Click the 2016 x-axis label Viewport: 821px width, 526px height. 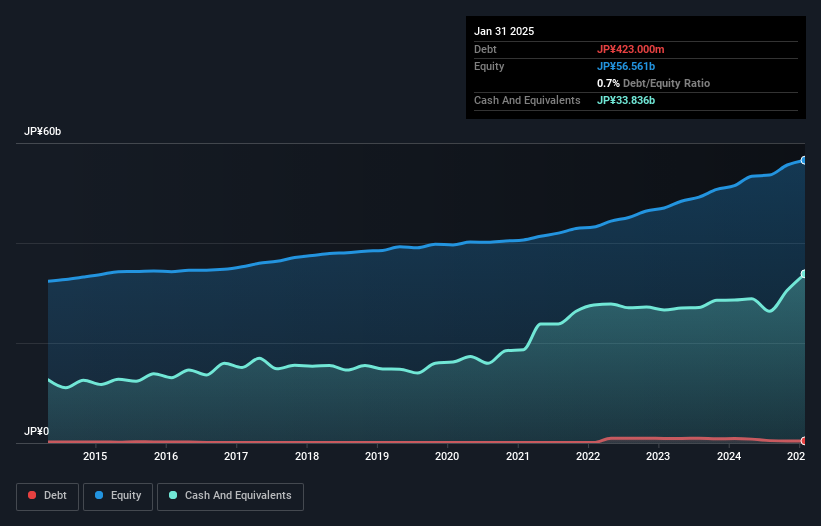[x=166, y=456]
